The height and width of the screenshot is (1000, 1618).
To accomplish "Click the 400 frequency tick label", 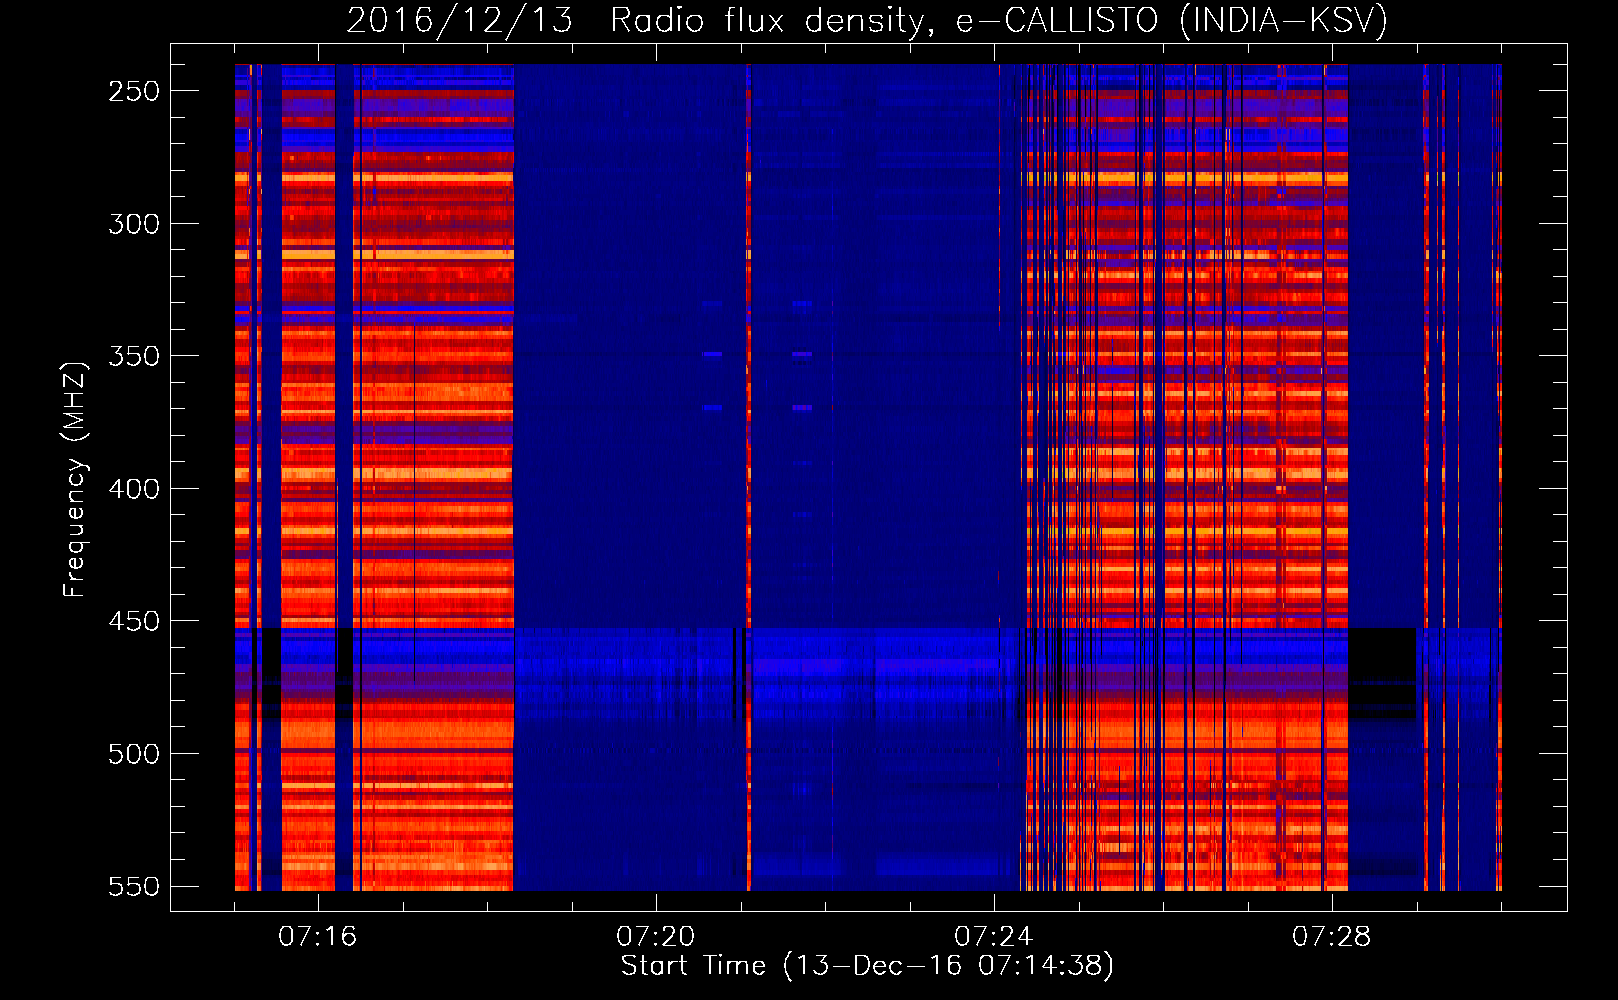I will coord(134,489).
